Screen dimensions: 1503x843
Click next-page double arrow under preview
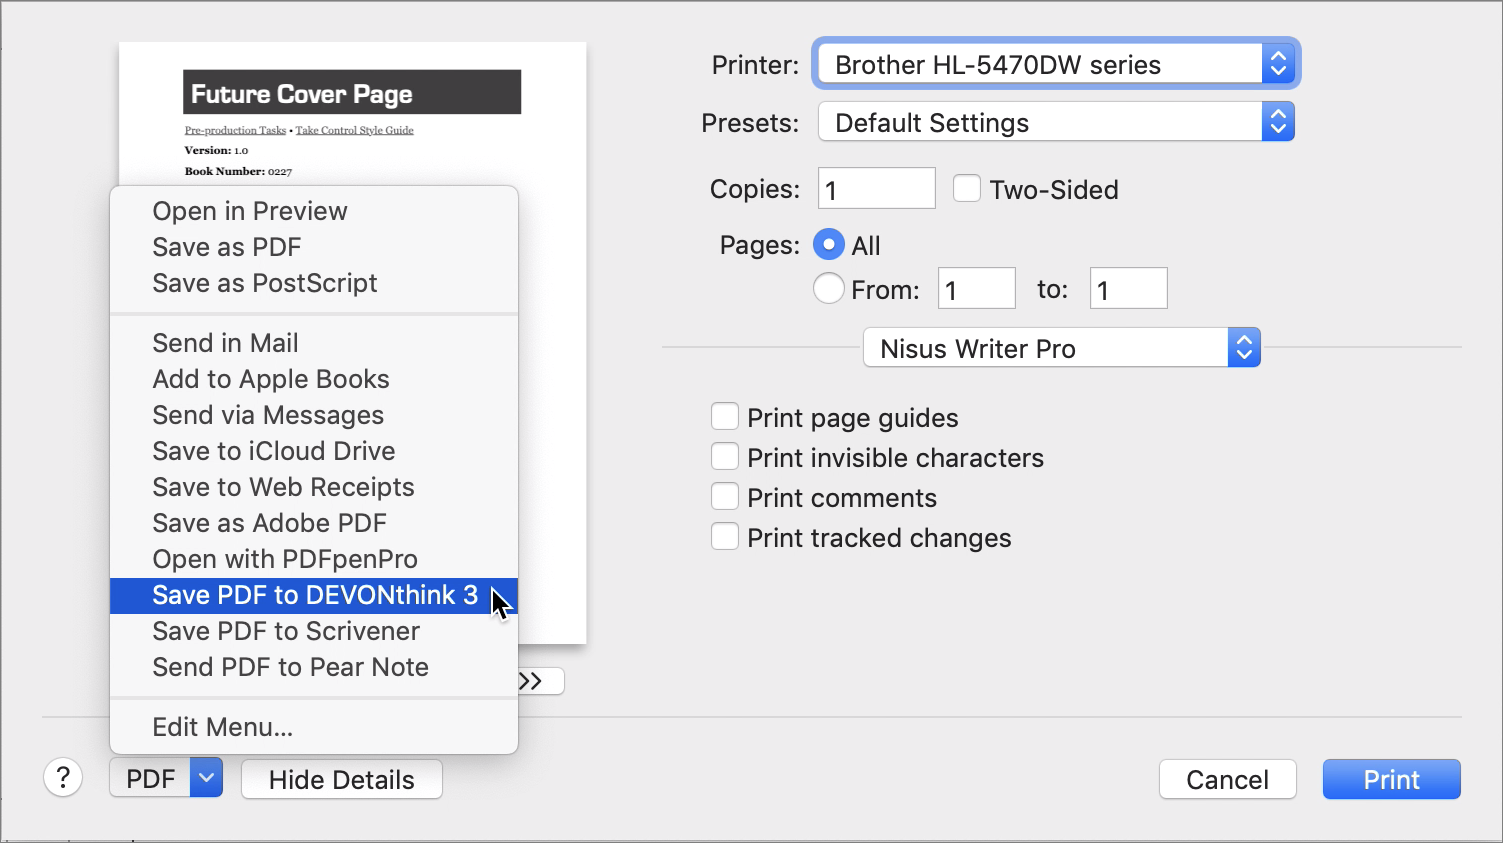pos(541,681)
